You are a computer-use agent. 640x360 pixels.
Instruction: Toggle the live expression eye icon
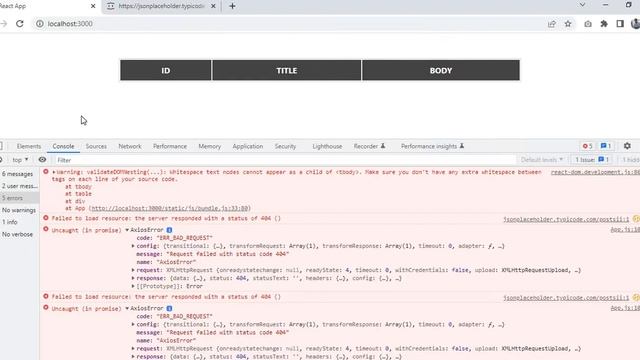click(42, 160)
